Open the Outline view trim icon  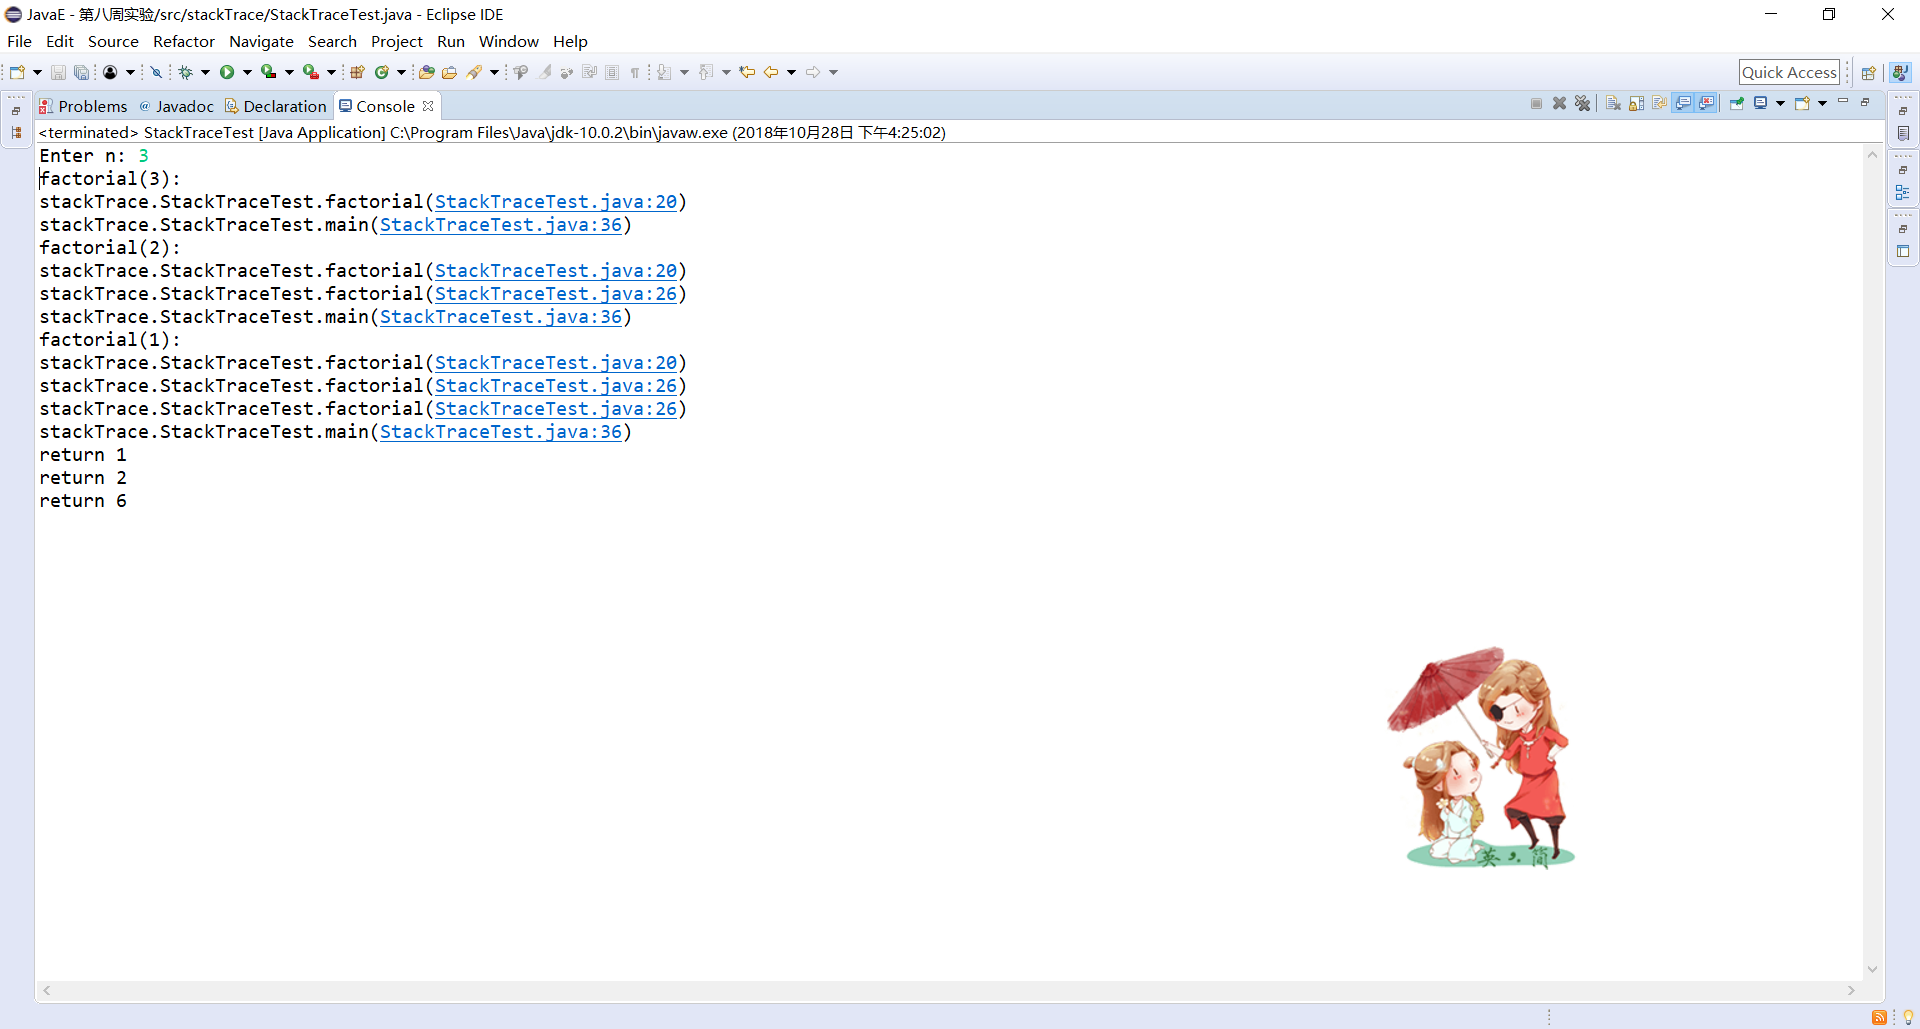[x=1903, y=192]
